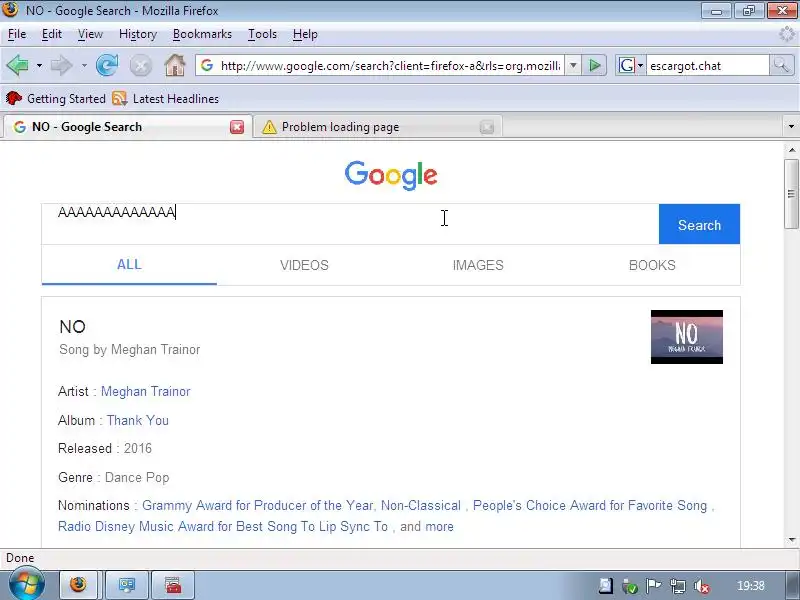Click the green check security tray icon

pyautogui.click(x=630, y=586)
